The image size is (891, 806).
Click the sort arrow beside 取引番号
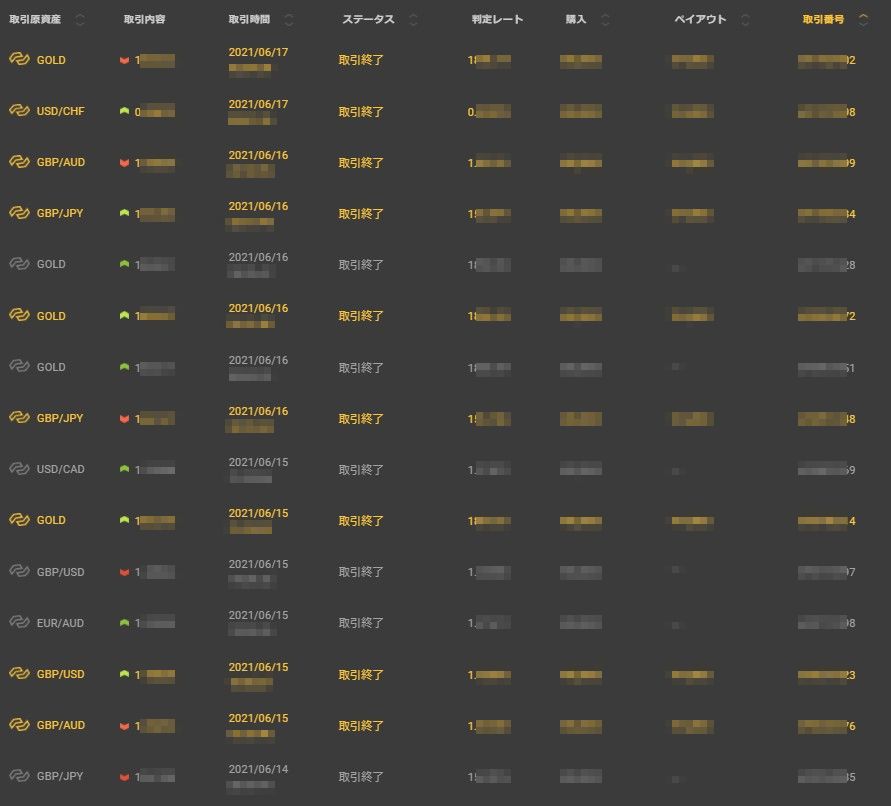[863, 19]
